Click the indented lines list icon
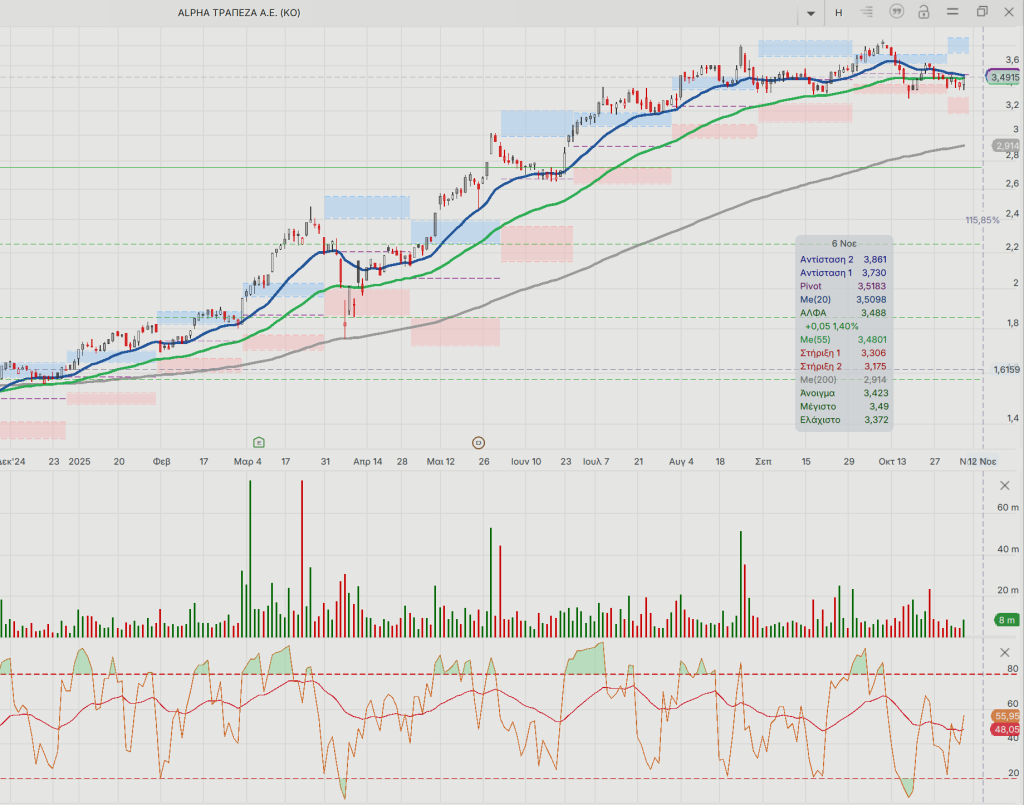 [867, 12]
